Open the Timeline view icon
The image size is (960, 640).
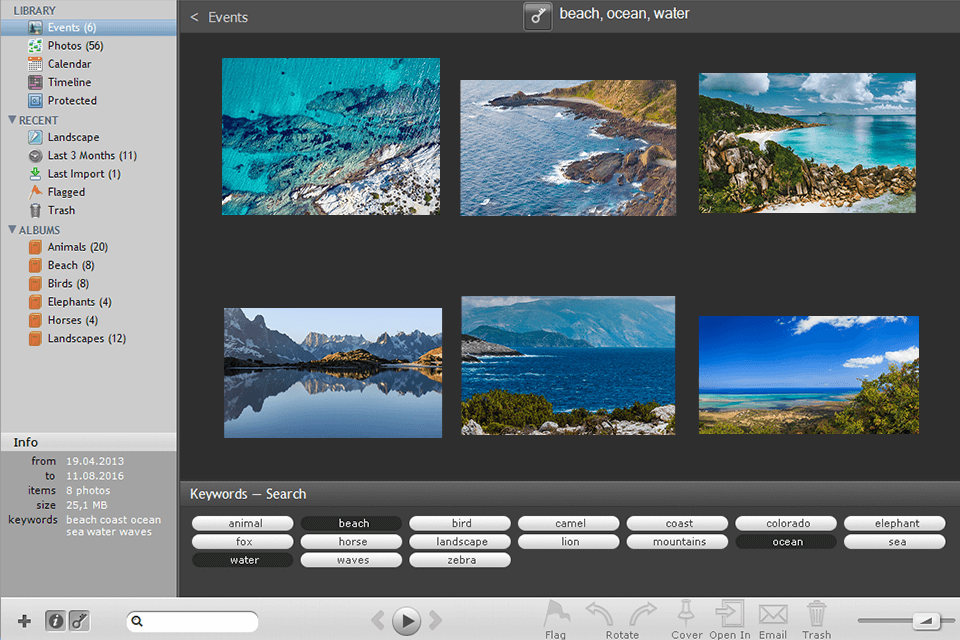[36, 82]
